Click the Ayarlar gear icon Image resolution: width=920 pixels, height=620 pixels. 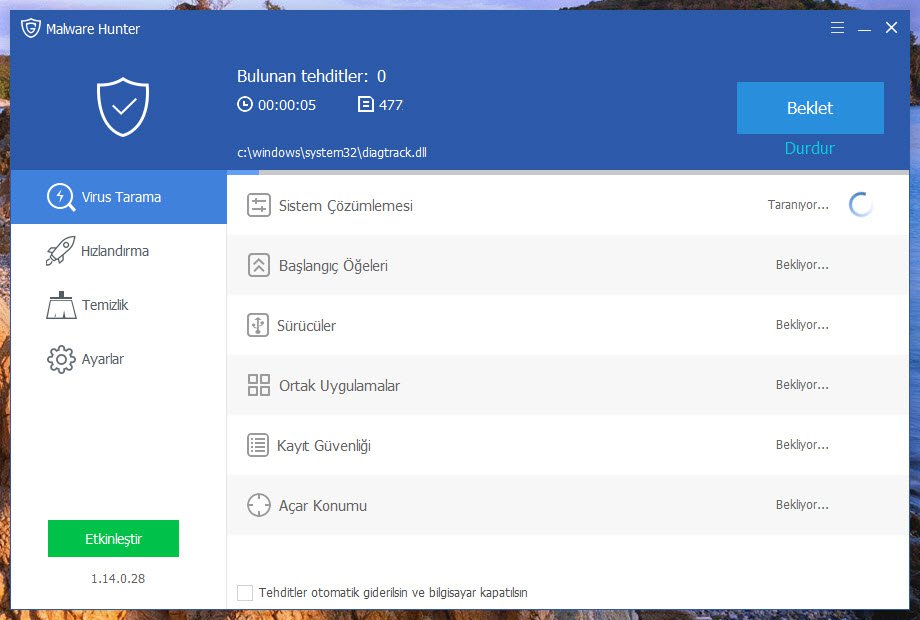tap(61, 359)
